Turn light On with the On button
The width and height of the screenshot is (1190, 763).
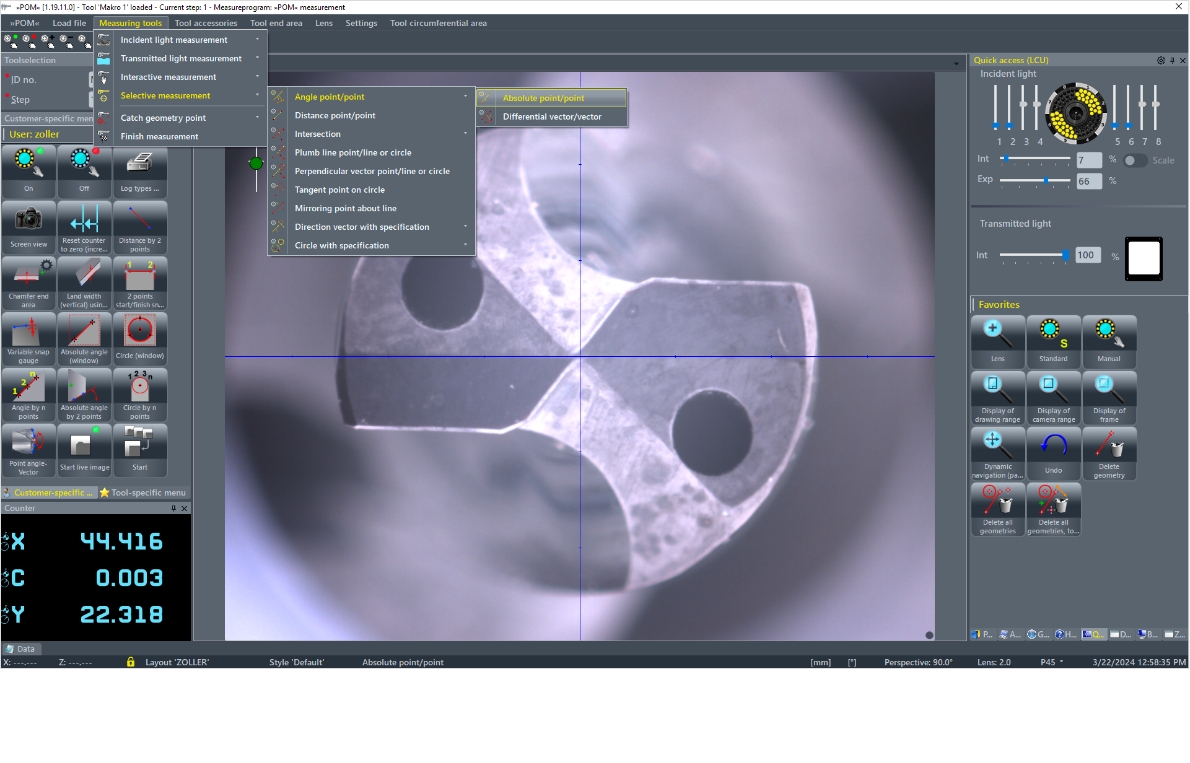click(28, 166)
